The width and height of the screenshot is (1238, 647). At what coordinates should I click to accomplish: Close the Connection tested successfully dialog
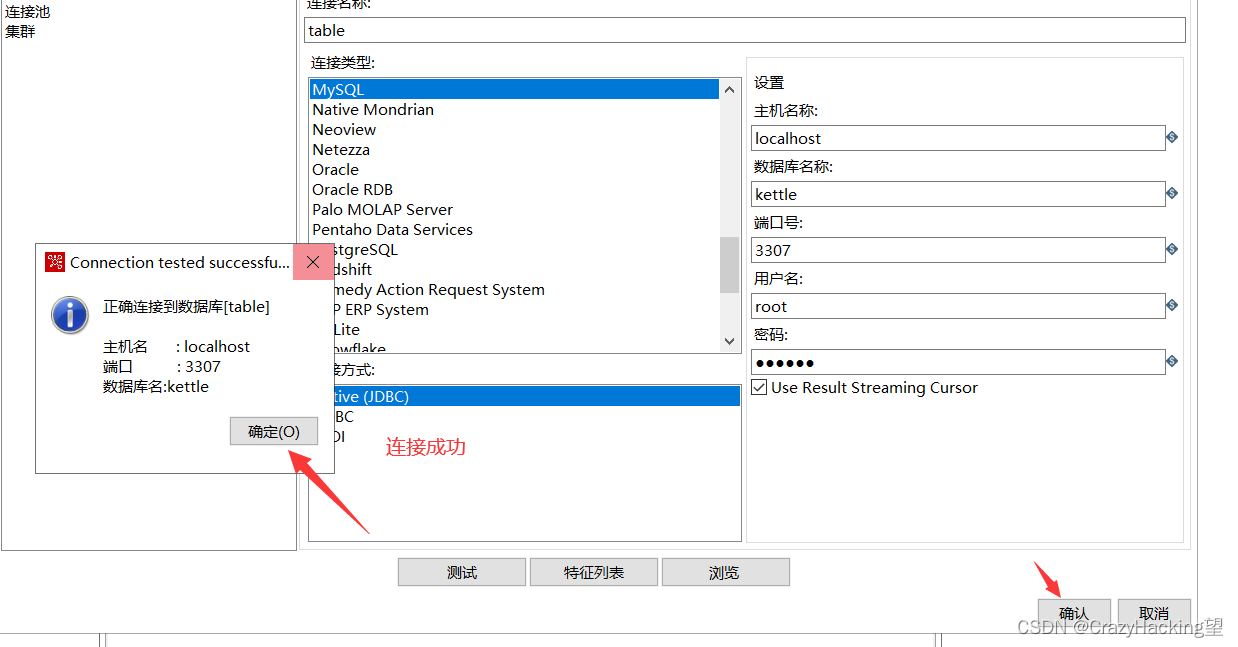(313, 262)
